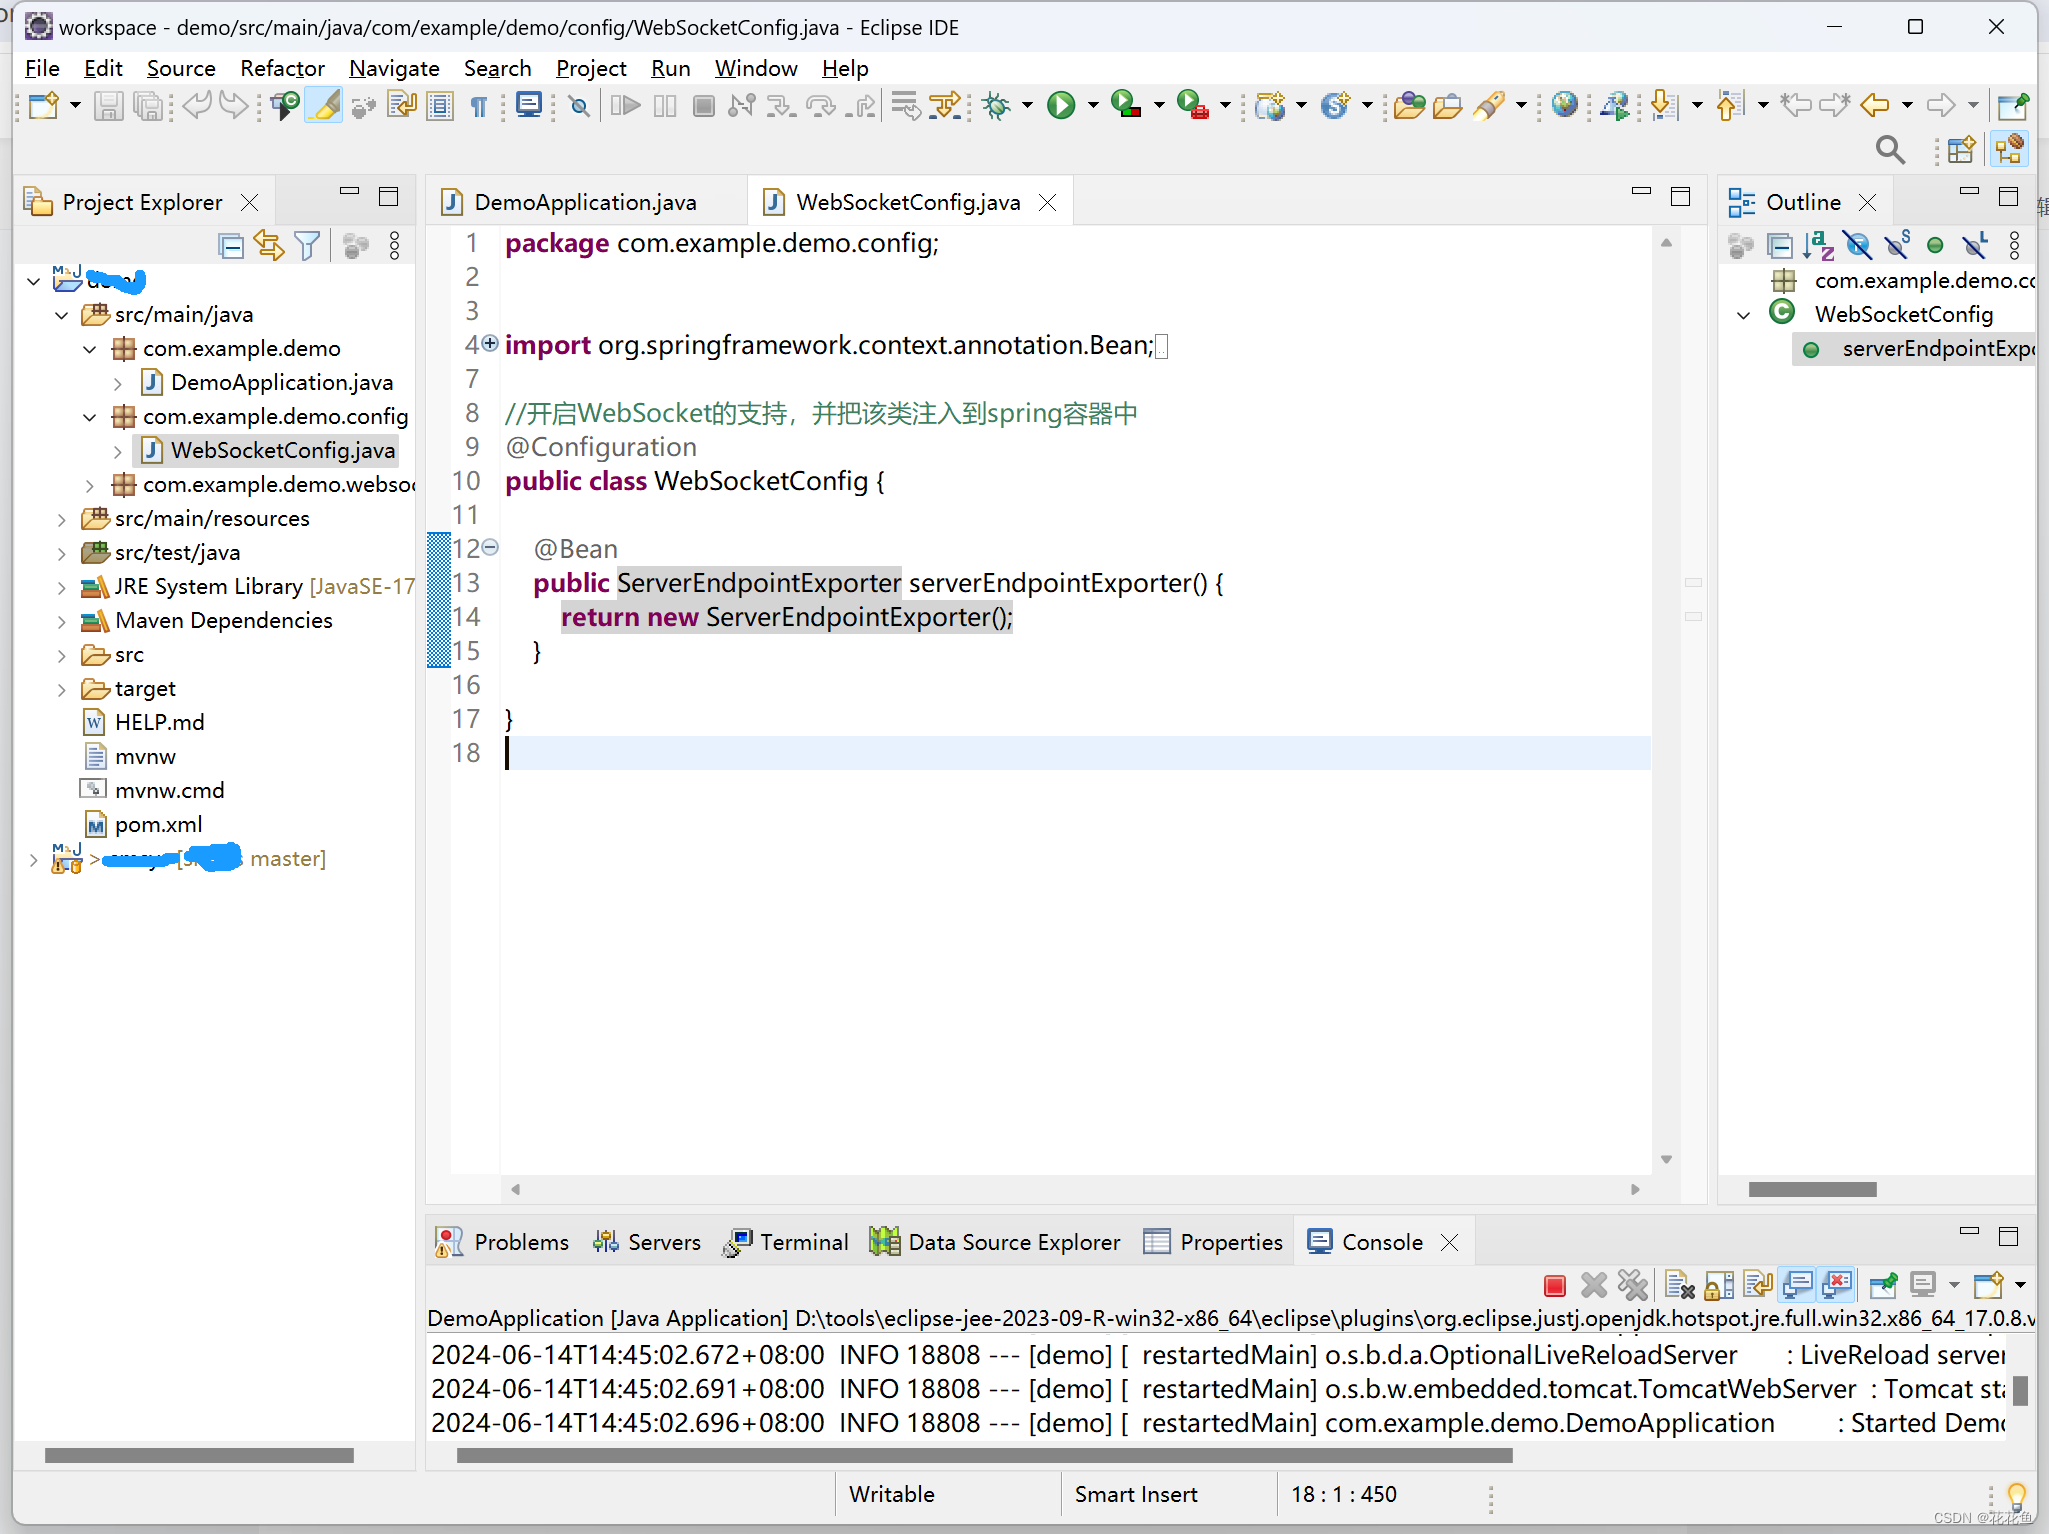
Task: Terminate the program with red Console stop button
Action: pyautogui.click(x=1554, y=1285)
